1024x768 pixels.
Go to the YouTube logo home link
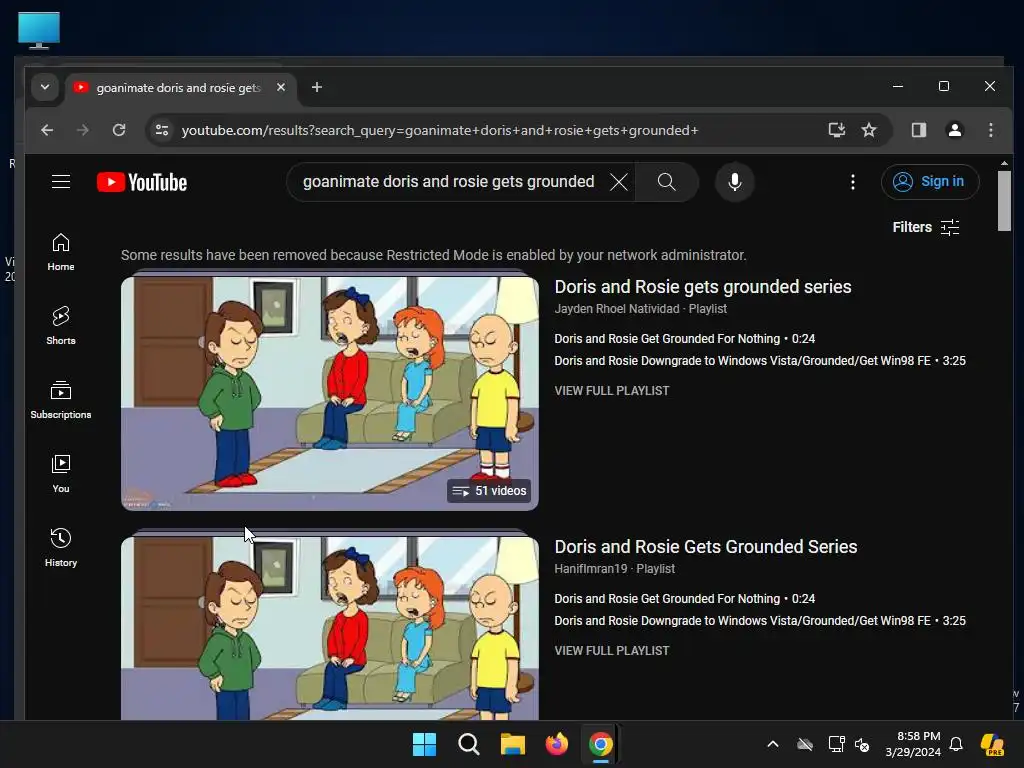pyautogui.click(x=142, y=182)
